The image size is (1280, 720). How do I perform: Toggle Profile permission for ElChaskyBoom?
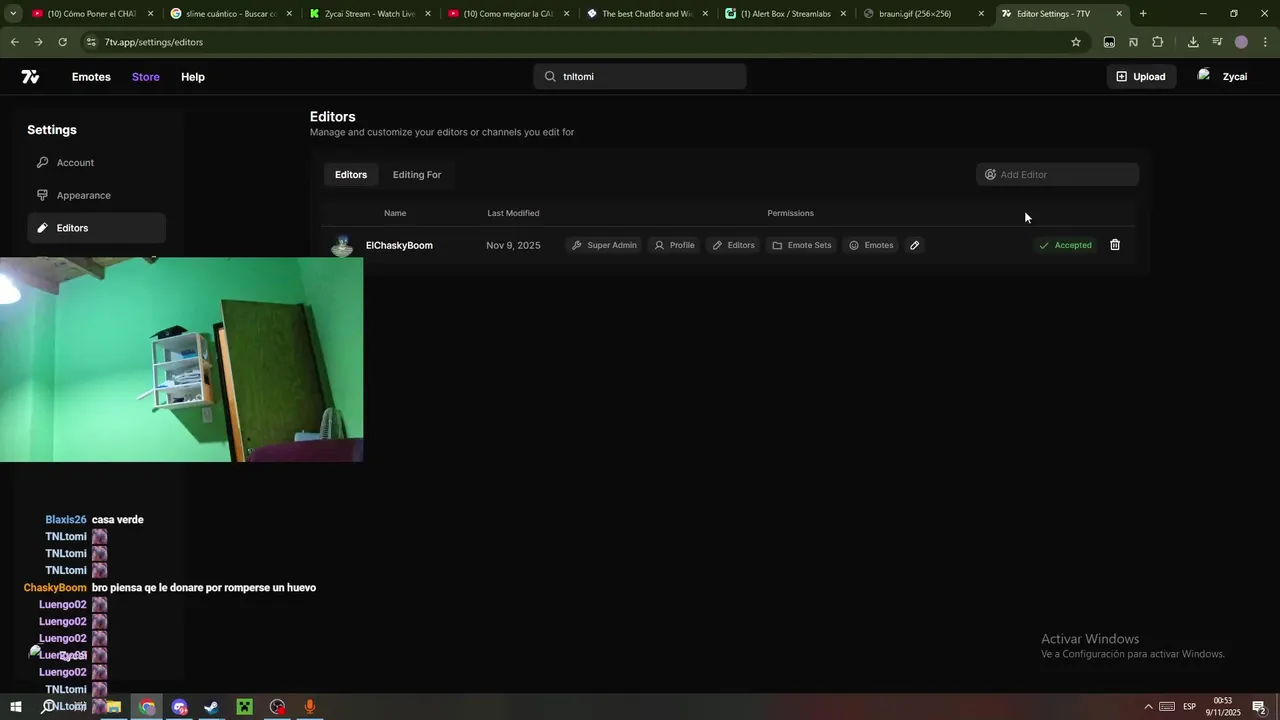tap(674, 245)
